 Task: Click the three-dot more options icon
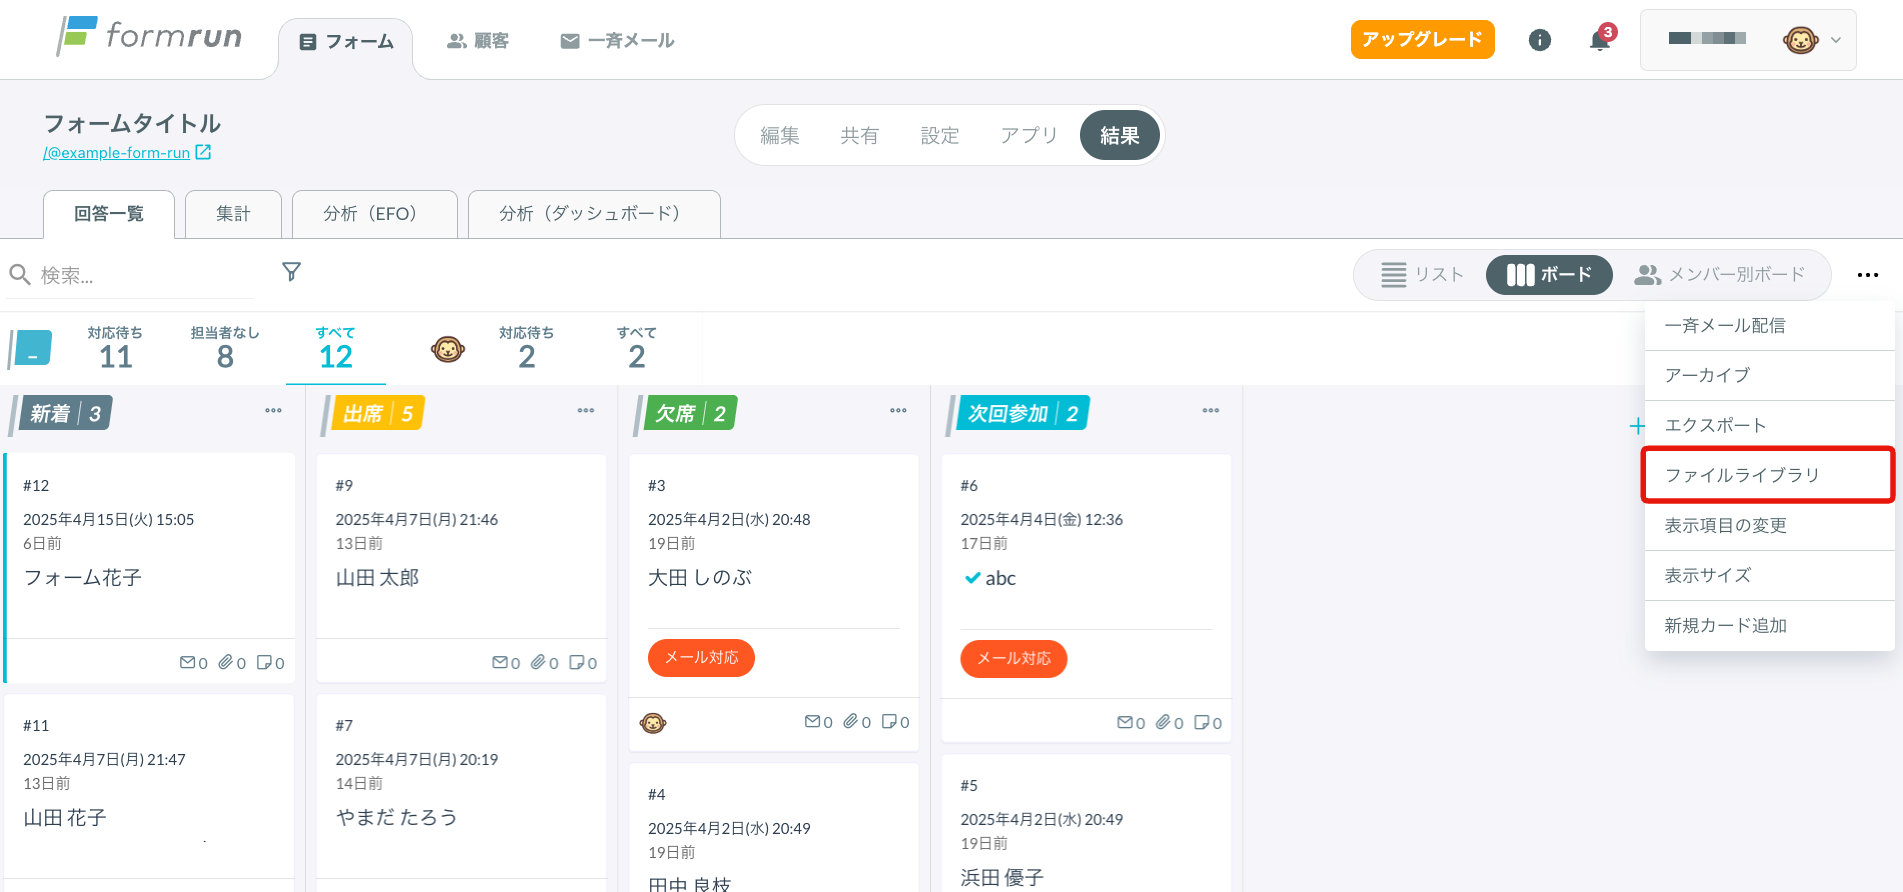[x=1867, y=275]
